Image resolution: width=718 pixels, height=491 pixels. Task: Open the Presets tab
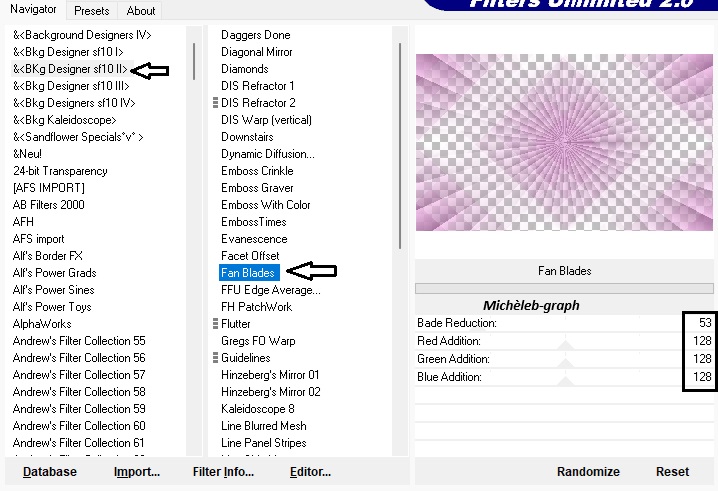(x=92, y=11)
